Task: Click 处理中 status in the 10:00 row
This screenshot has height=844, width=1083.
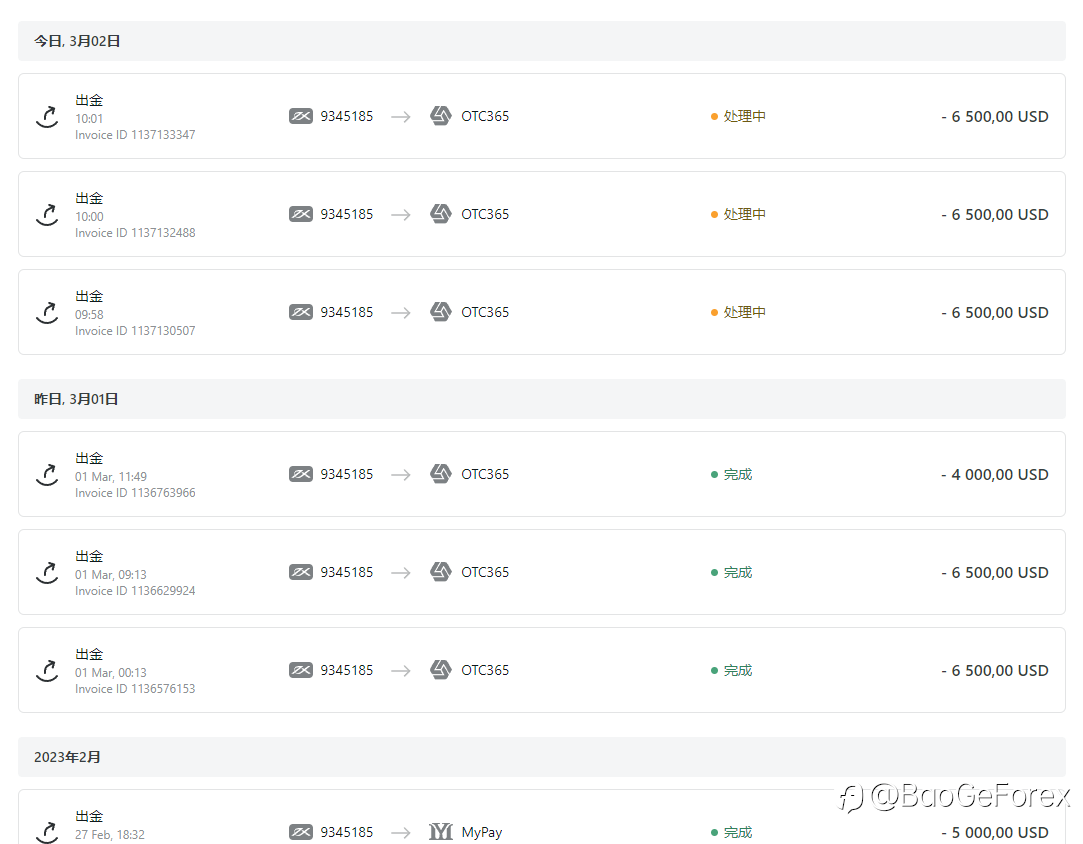Action: coord(738,214)
